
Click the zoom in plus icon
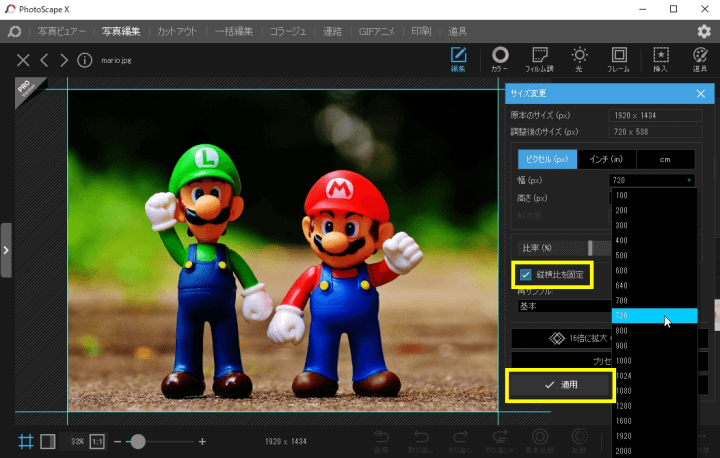202,441
